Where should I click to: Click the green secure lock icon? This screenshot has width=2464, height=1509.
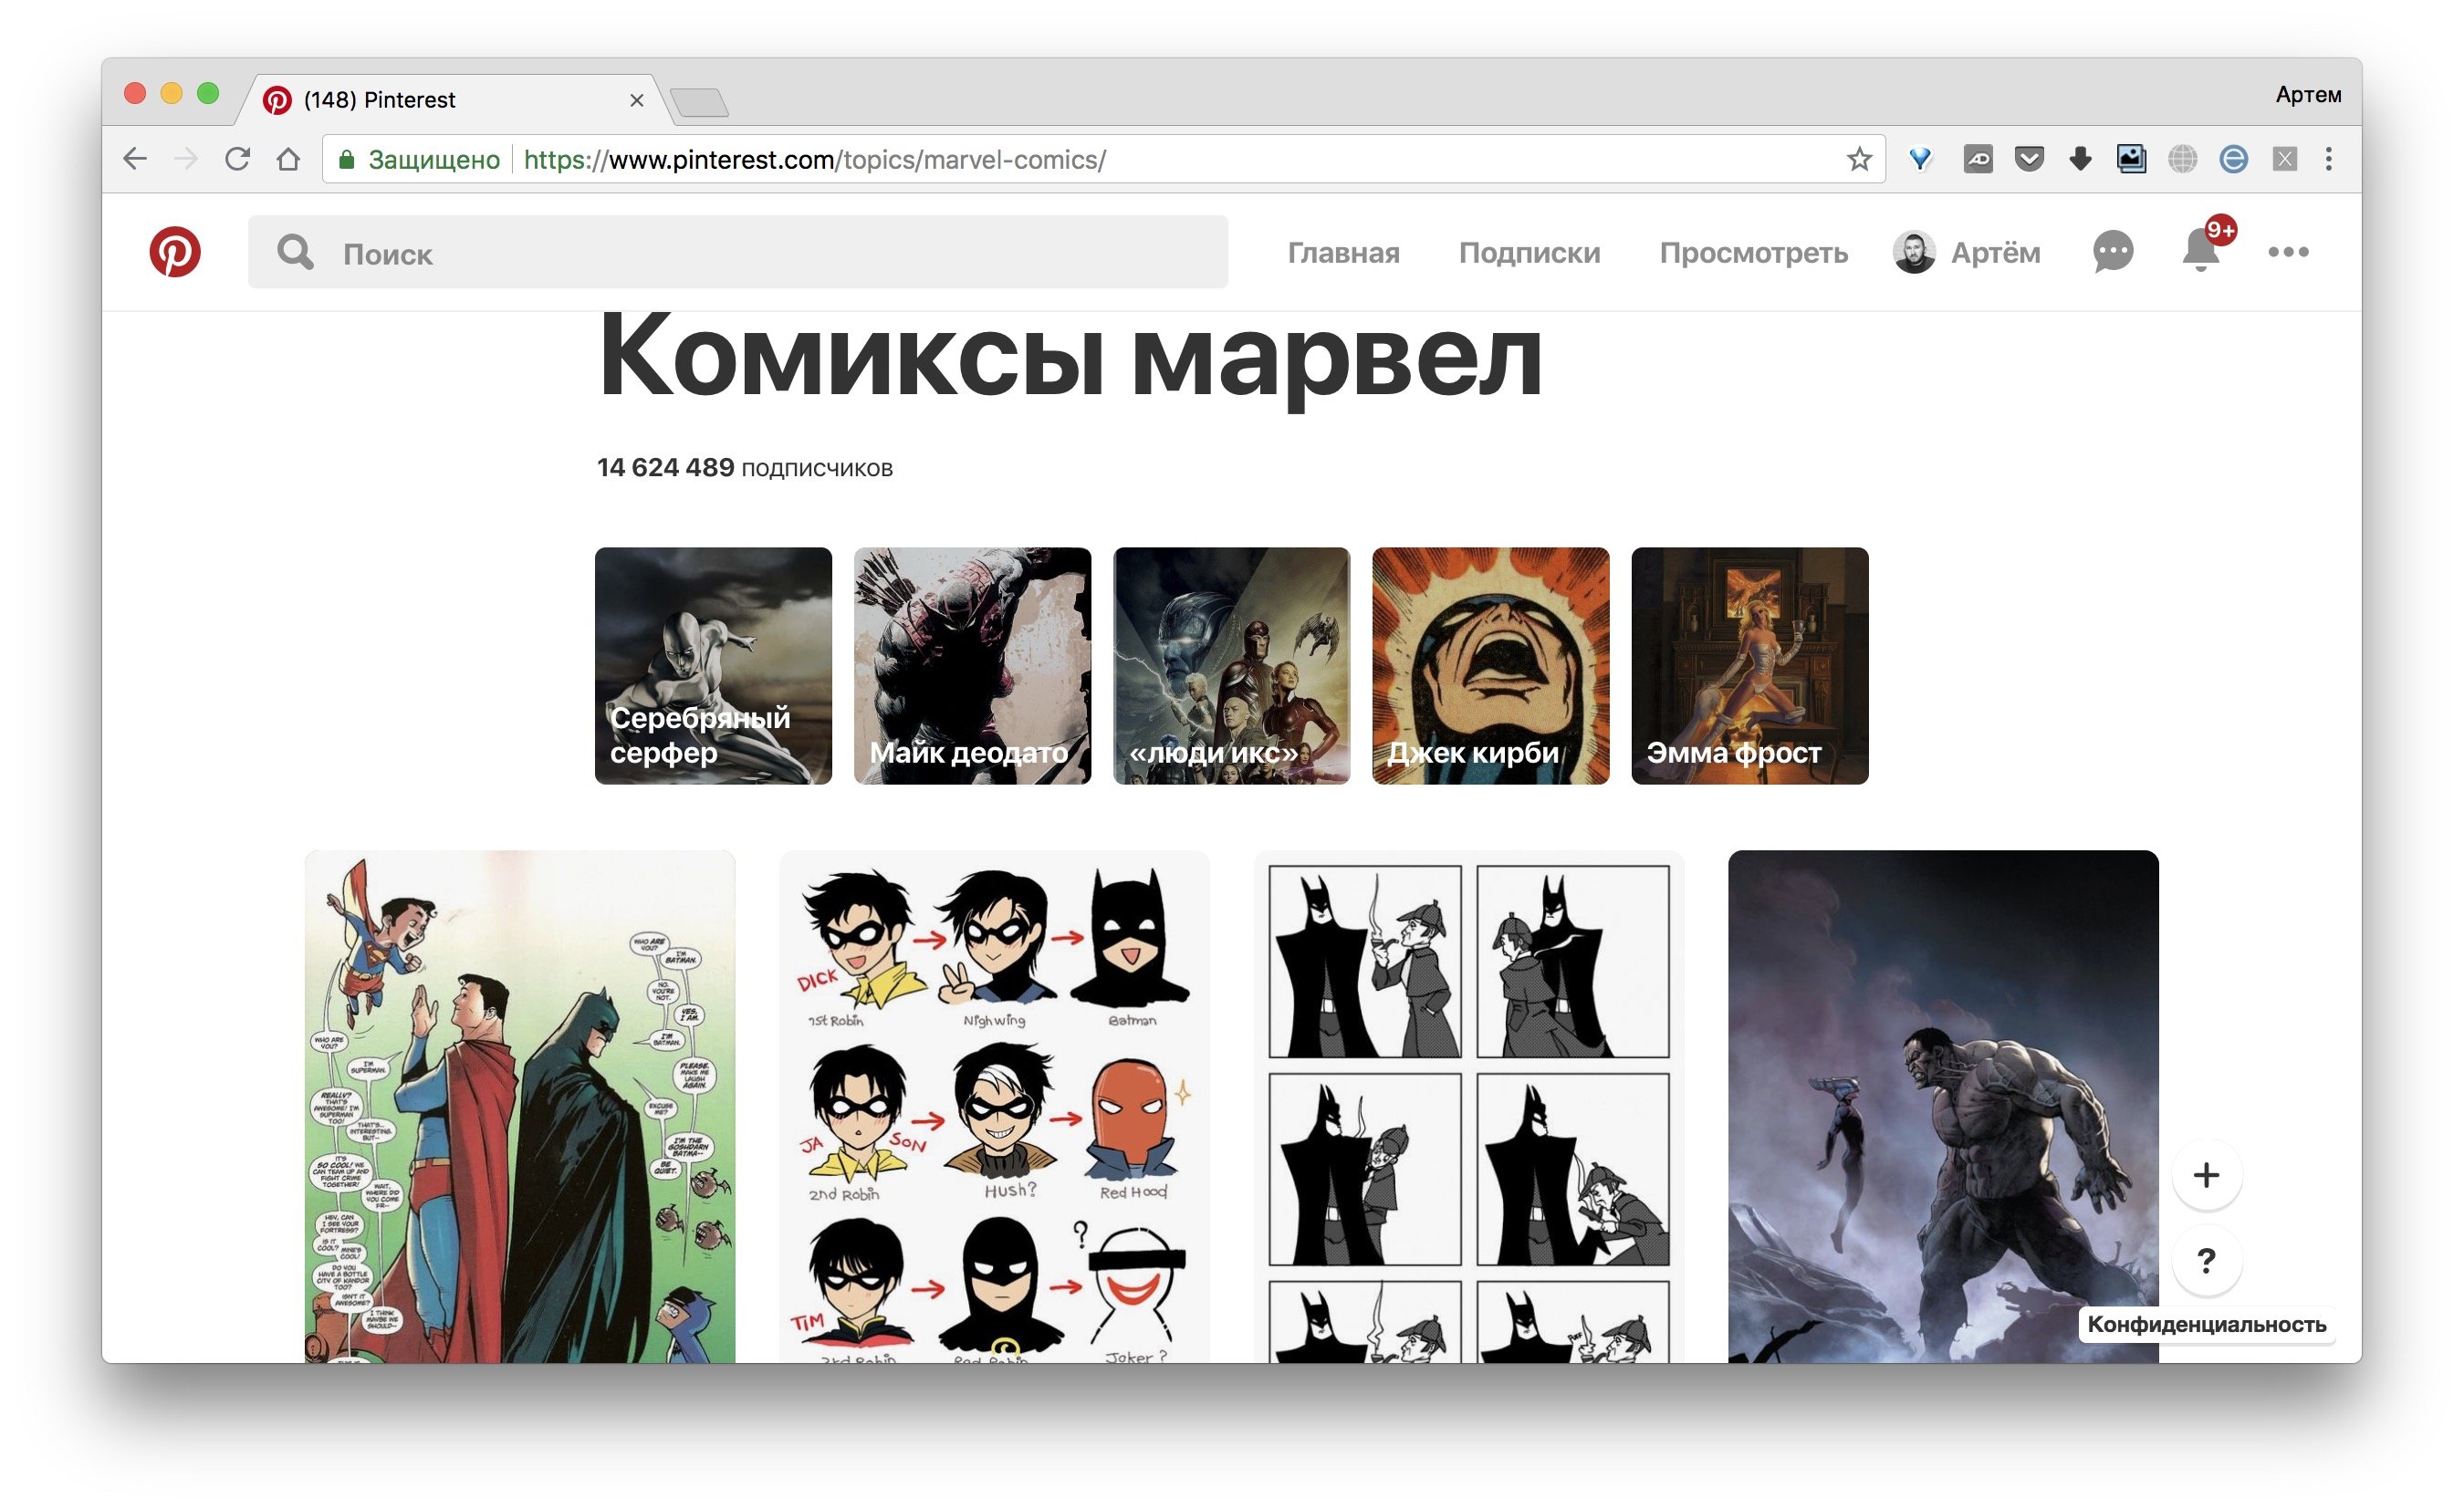tap(346, 160)
